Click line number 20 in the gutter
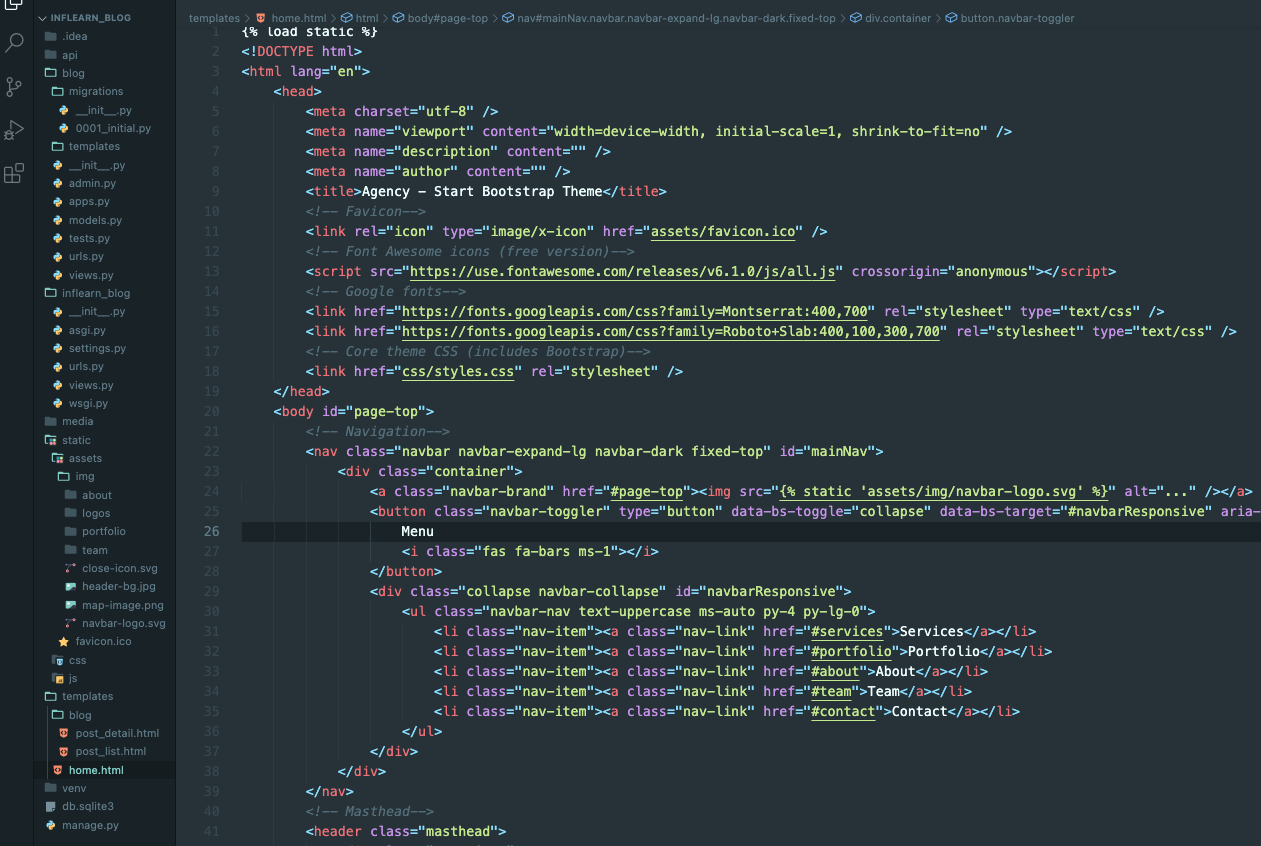The image size is (1261, 846). [x=212, y=411]
